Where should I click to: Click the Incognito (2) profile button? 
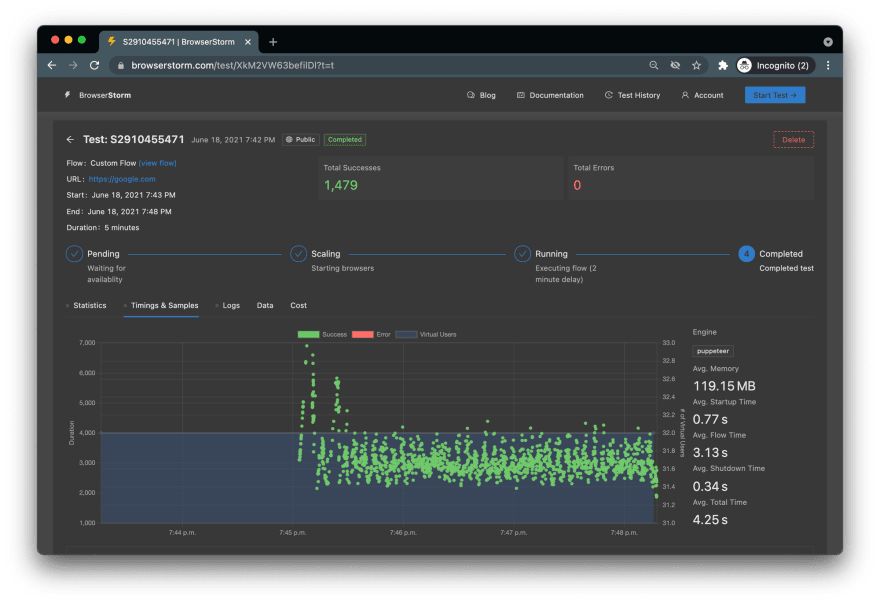[x=776, y=66]
